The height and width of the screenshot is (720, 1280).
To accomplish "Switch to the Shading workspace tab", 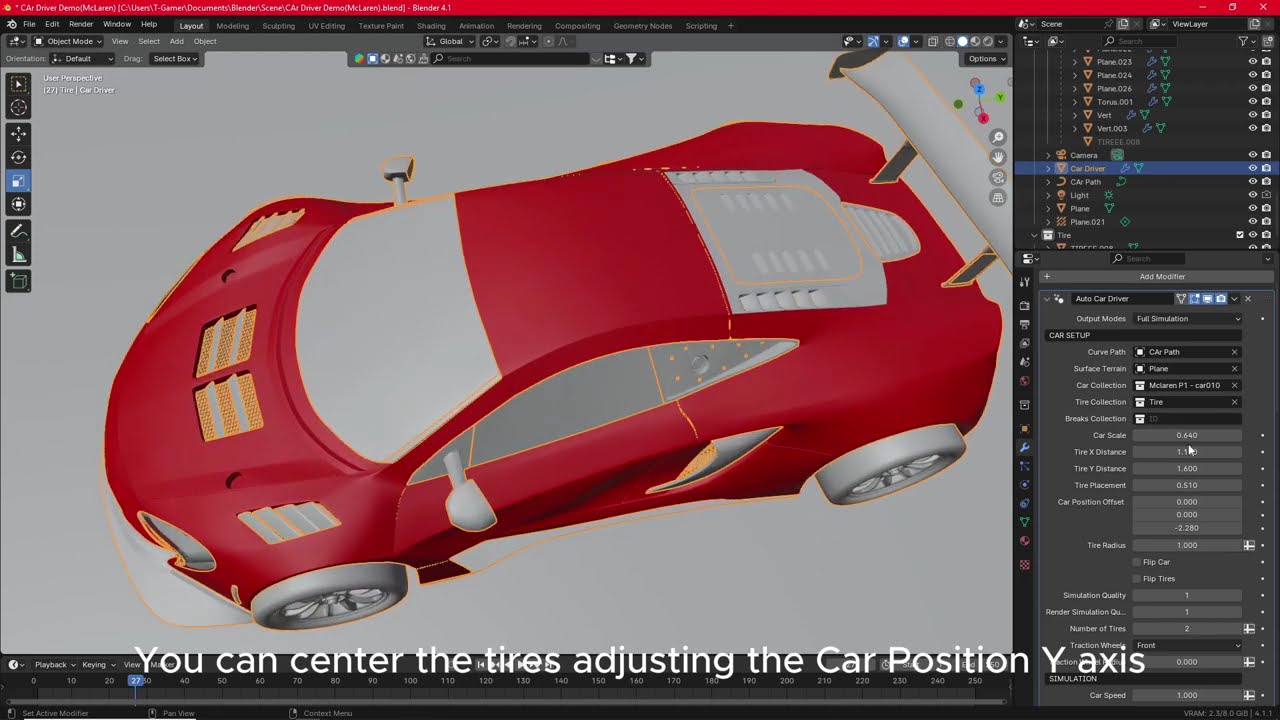I will coord(431,26).
